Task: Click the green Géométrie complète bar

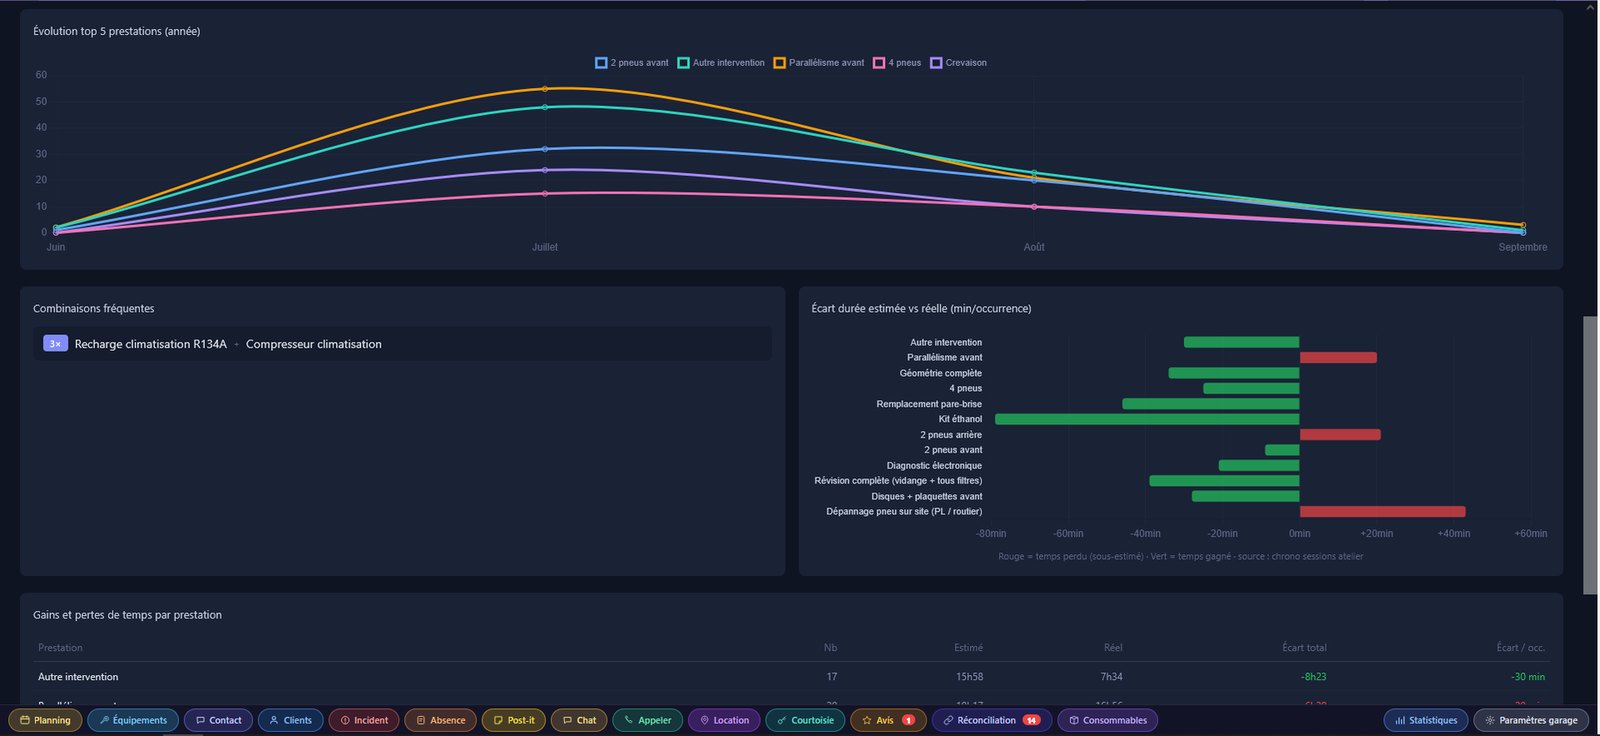Action: (1234, 373)
